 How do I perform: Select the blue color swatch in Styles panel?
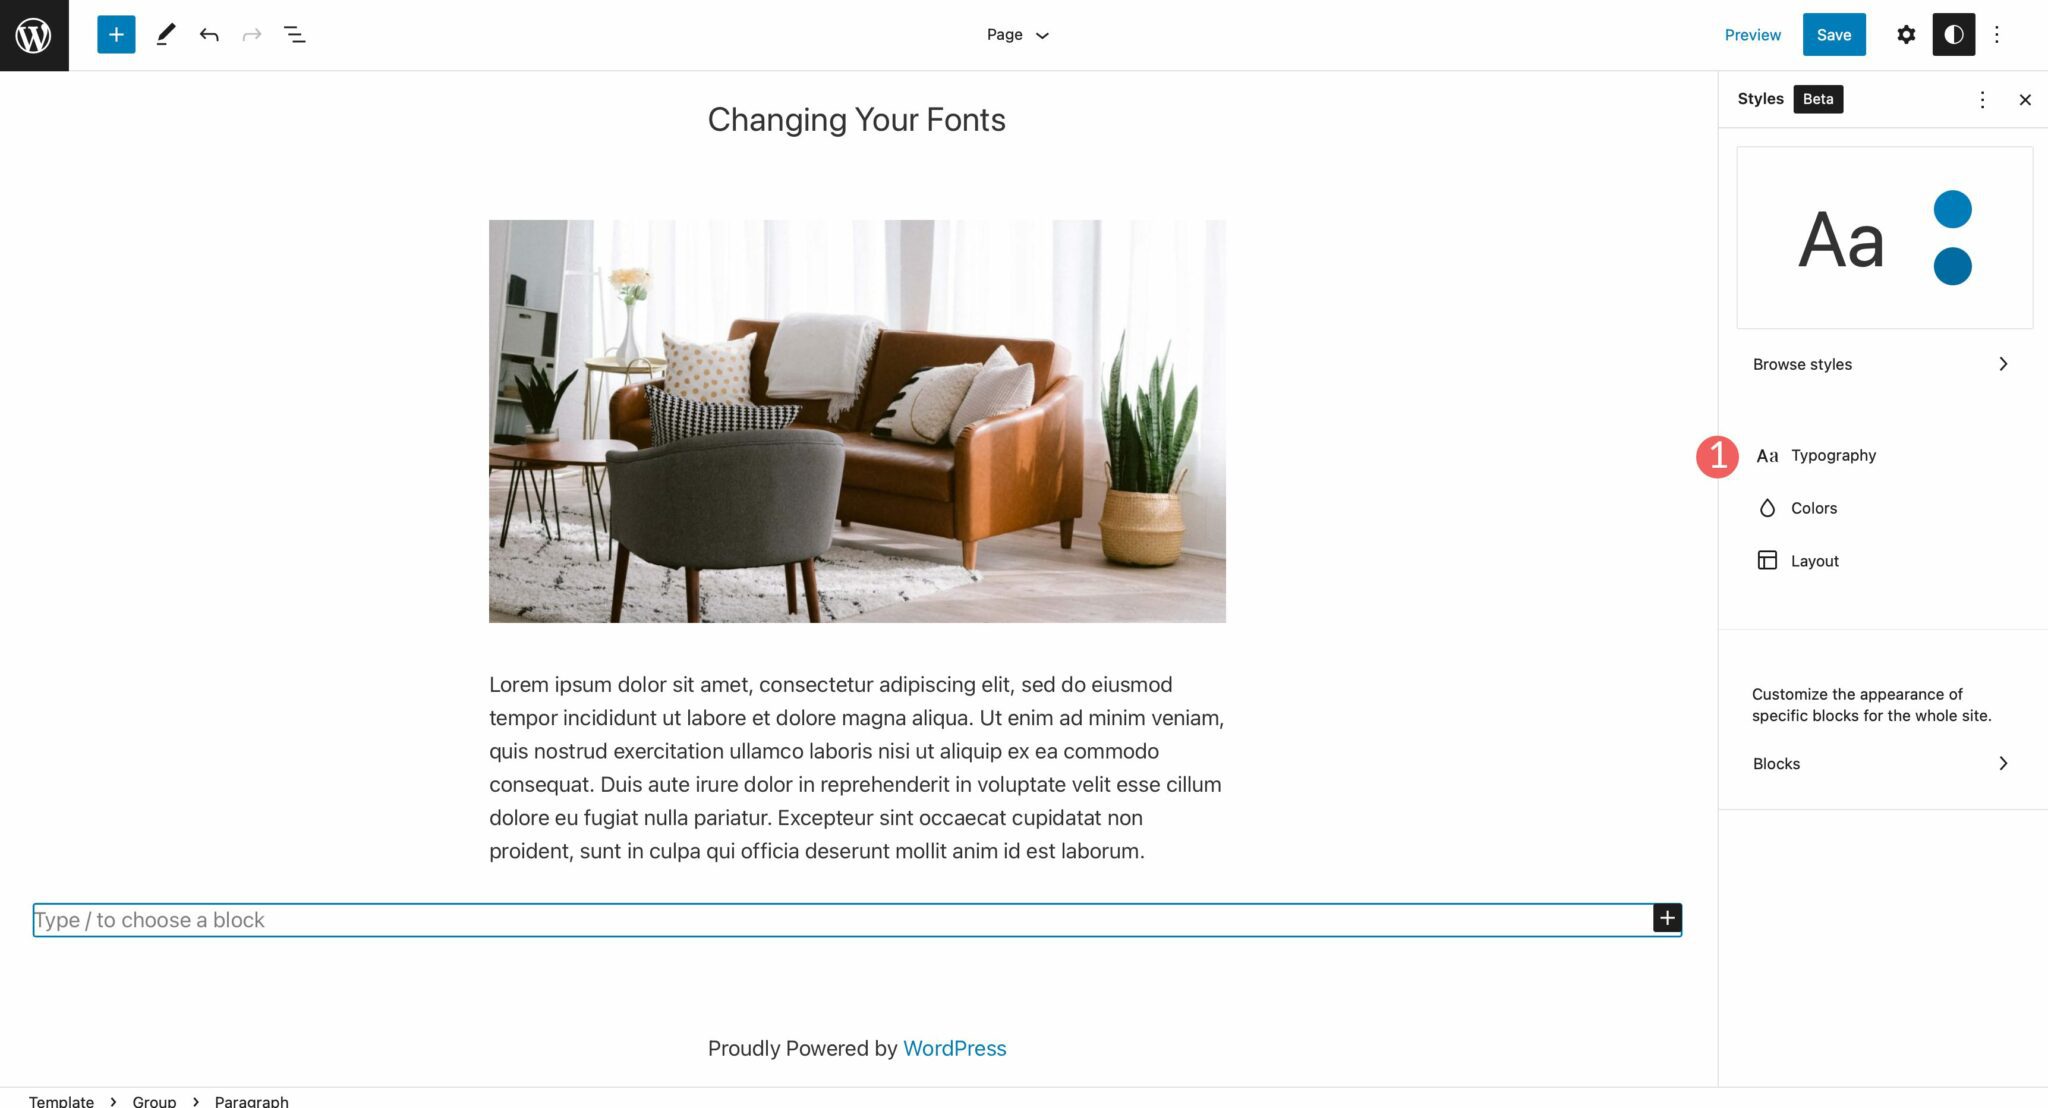click(1951, 209)
